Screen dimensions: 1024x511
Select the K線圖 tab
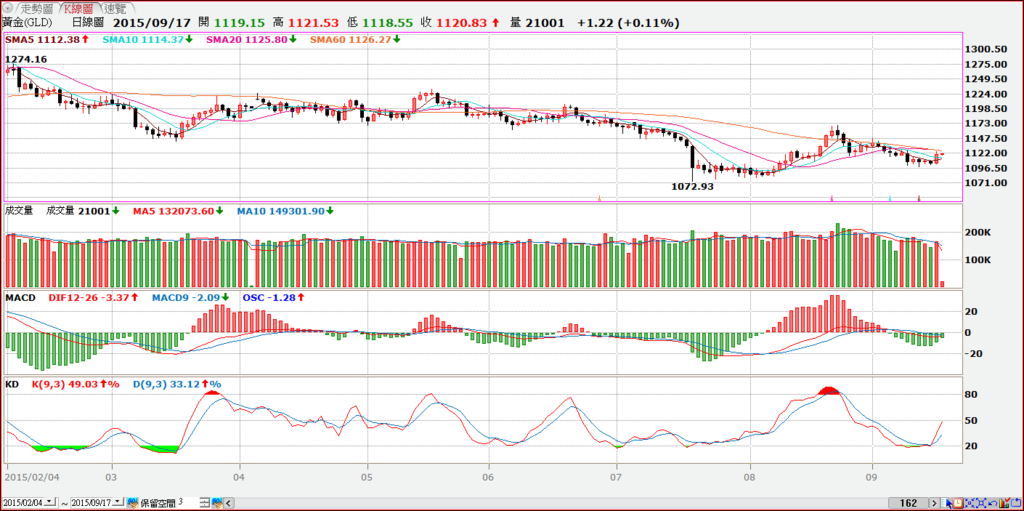tap(79, 8)
